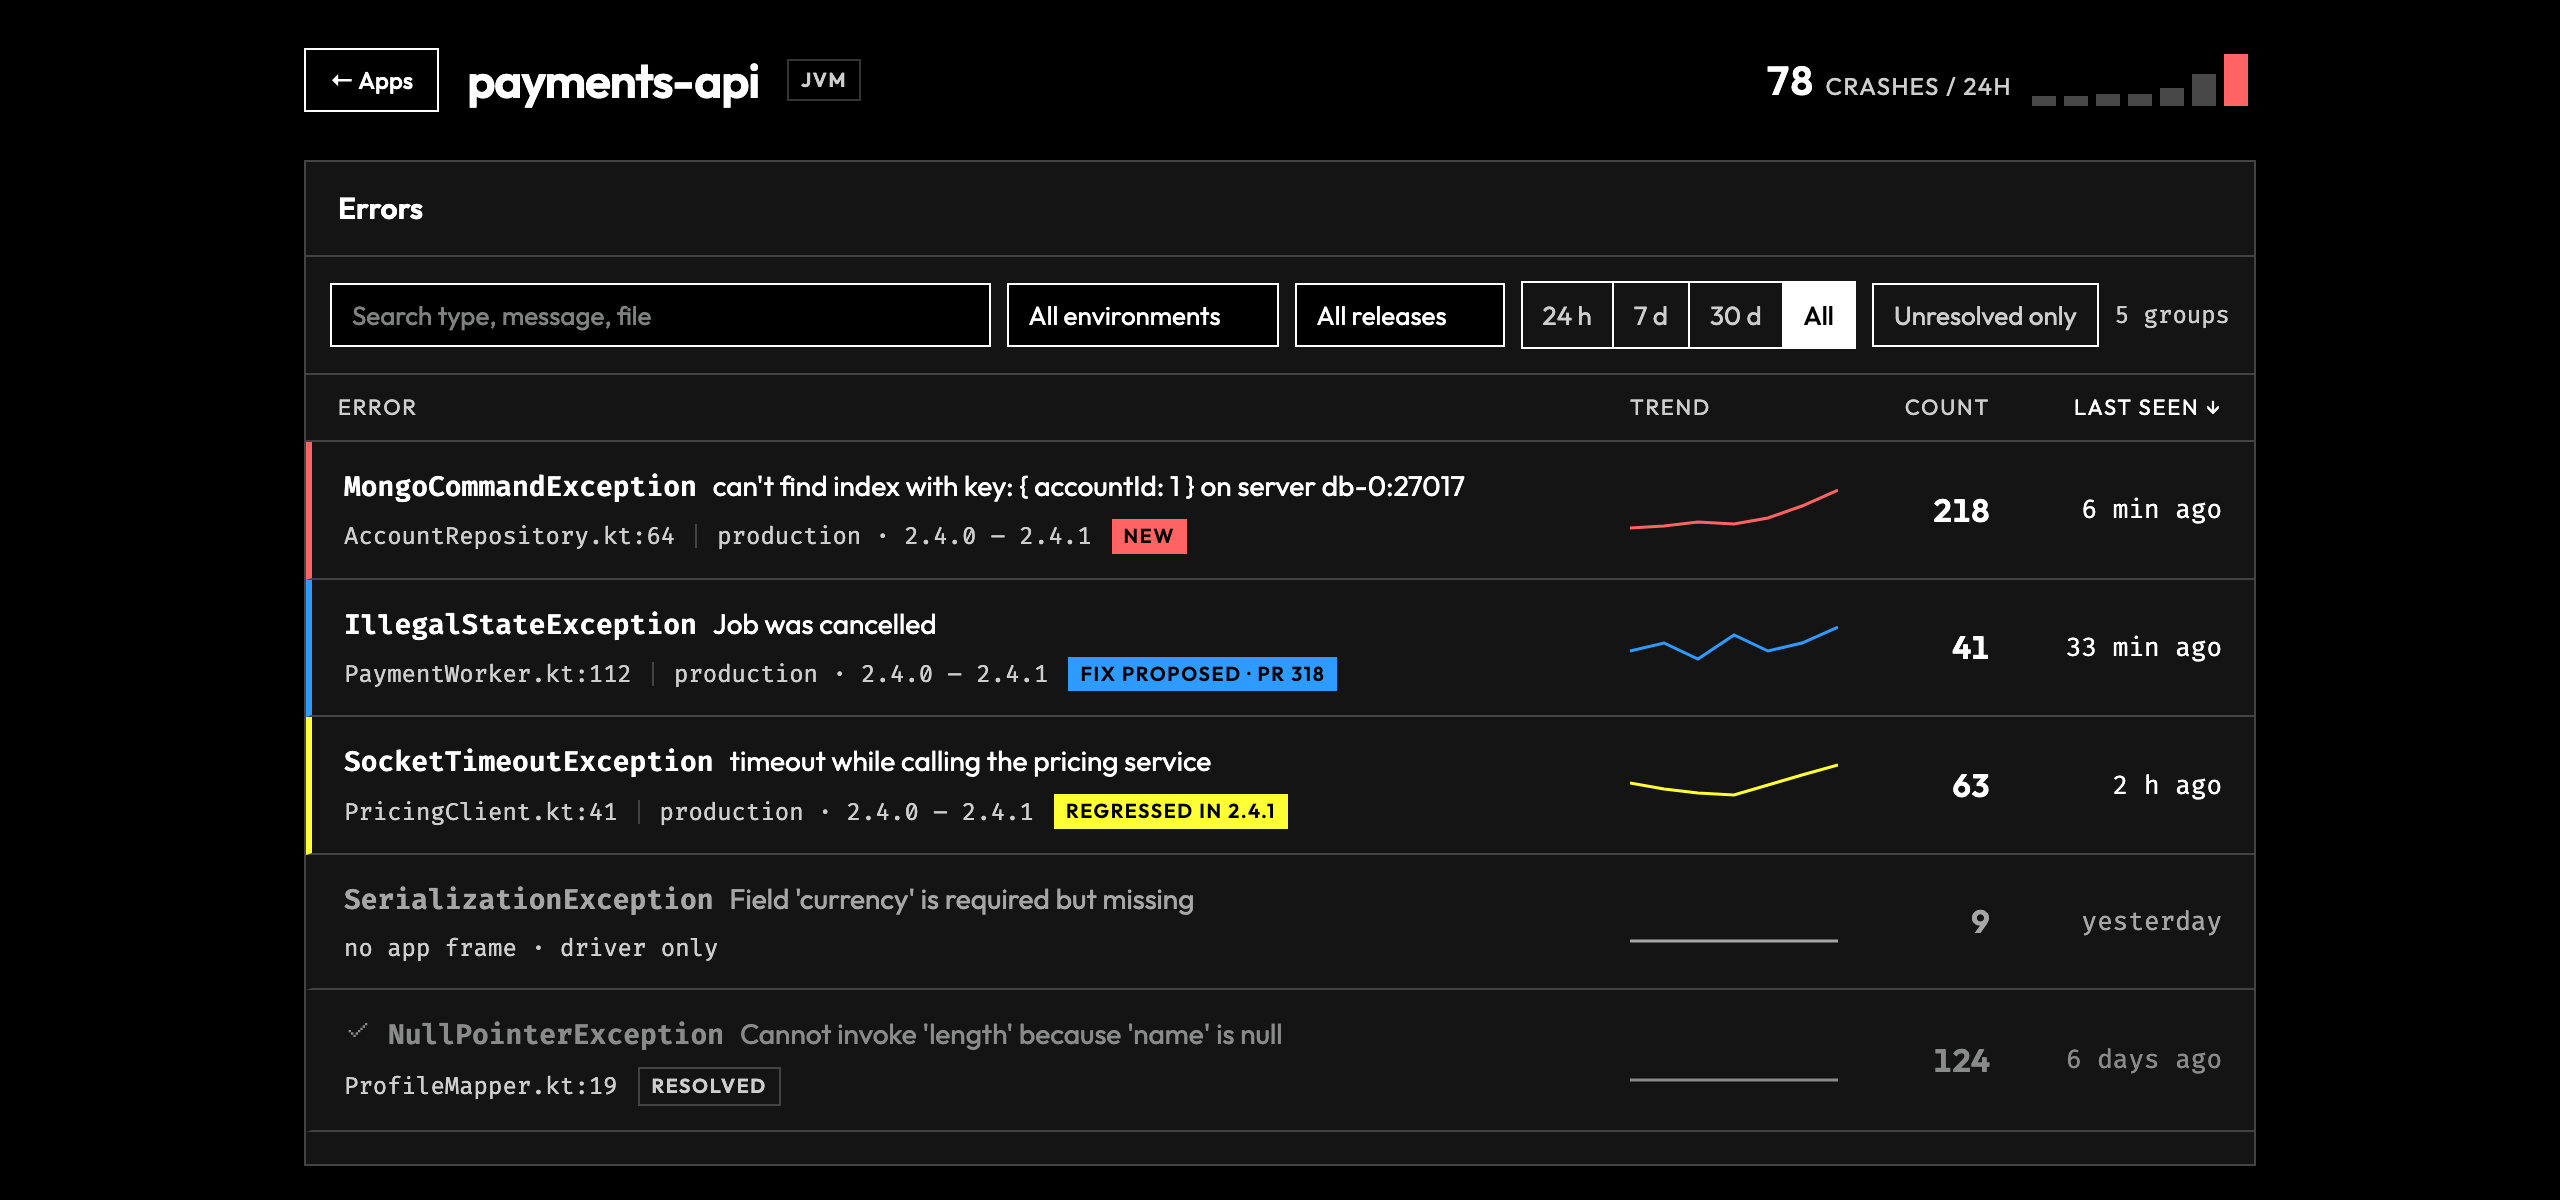Screen dimensions: 2560x1200
Task: Click ProfileMapper.kt:19 file reference
Action: pyautogui.click(x=480, y=1086)
